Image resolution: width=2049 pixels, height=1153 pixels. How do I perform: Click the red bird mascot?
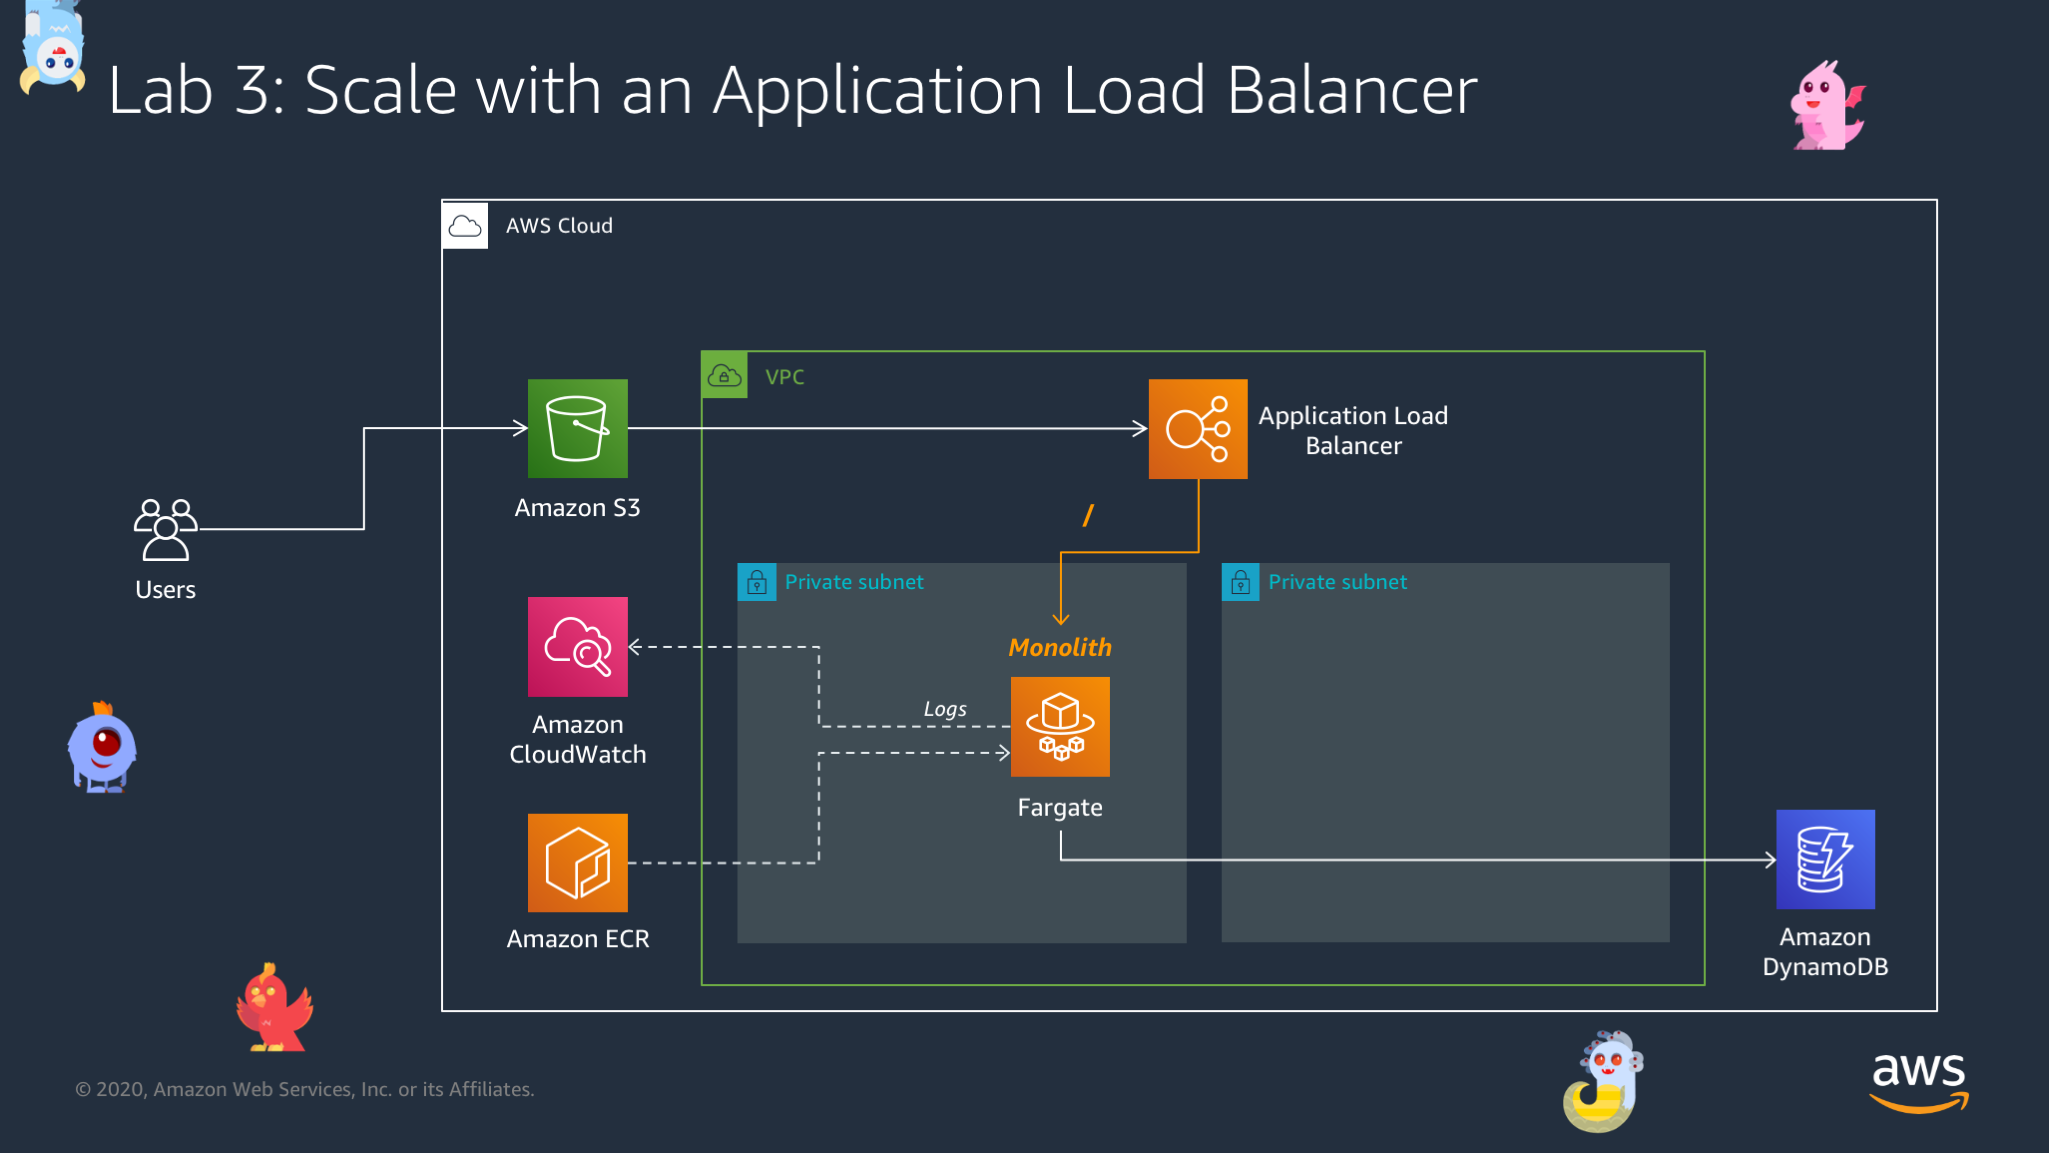click(273, 1008)
